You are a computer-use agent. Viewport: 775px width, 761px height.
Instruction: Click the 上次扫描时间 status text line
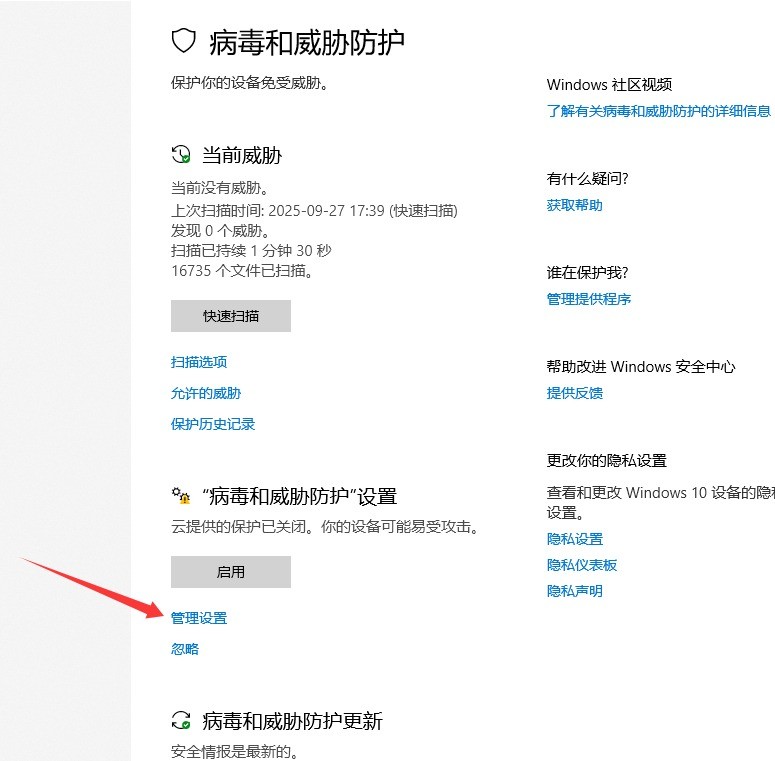click(314, 210)
